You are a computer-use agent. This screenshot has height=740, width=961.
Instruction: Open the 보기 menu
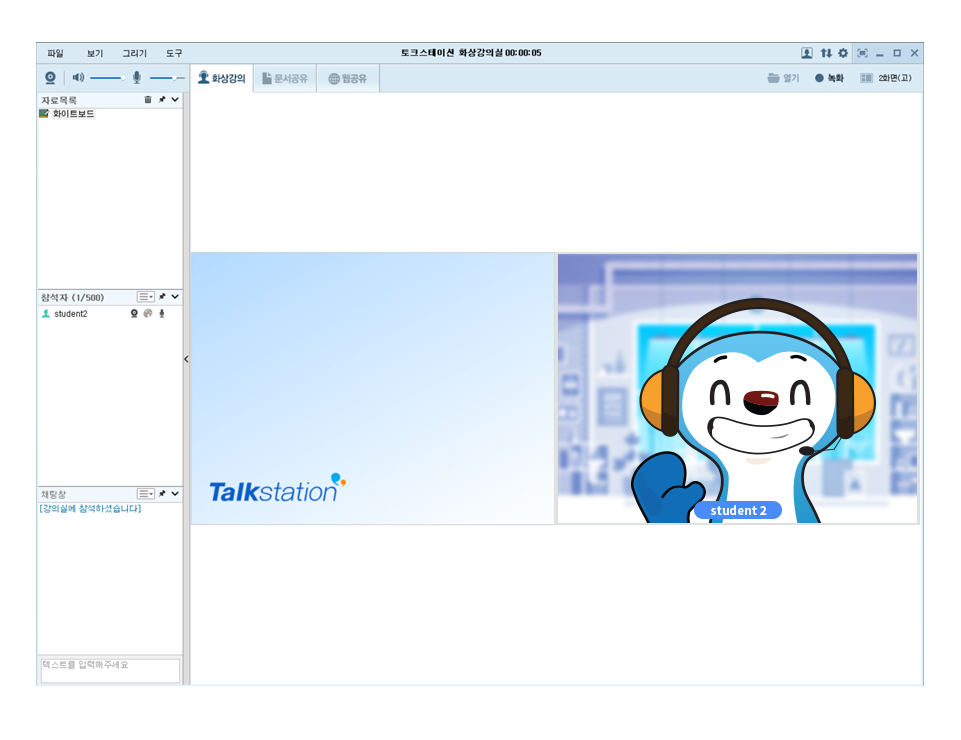click(x=95, y=53)
